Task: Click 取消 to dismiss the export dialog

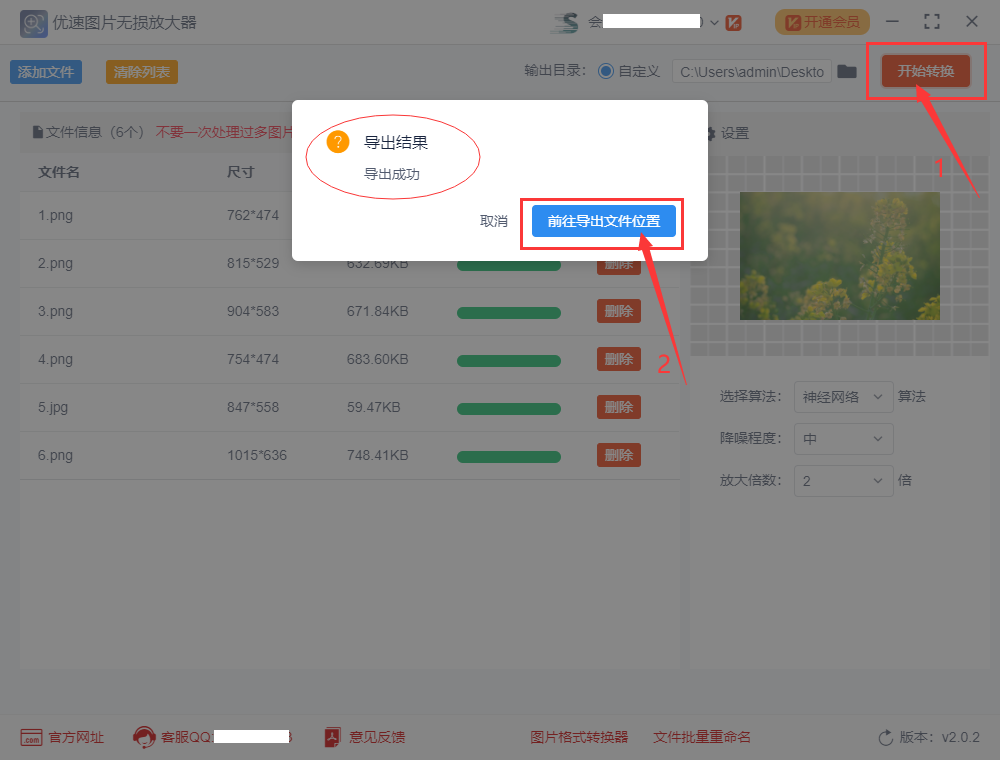Action: click(x=493, y=221)
